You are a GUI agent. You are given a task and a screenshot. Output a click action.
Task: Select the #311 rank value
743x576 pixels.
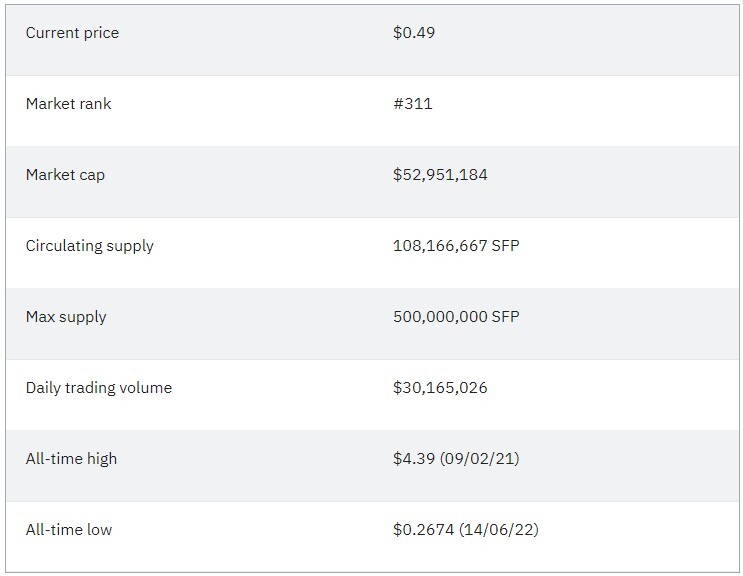coord(413,103)
